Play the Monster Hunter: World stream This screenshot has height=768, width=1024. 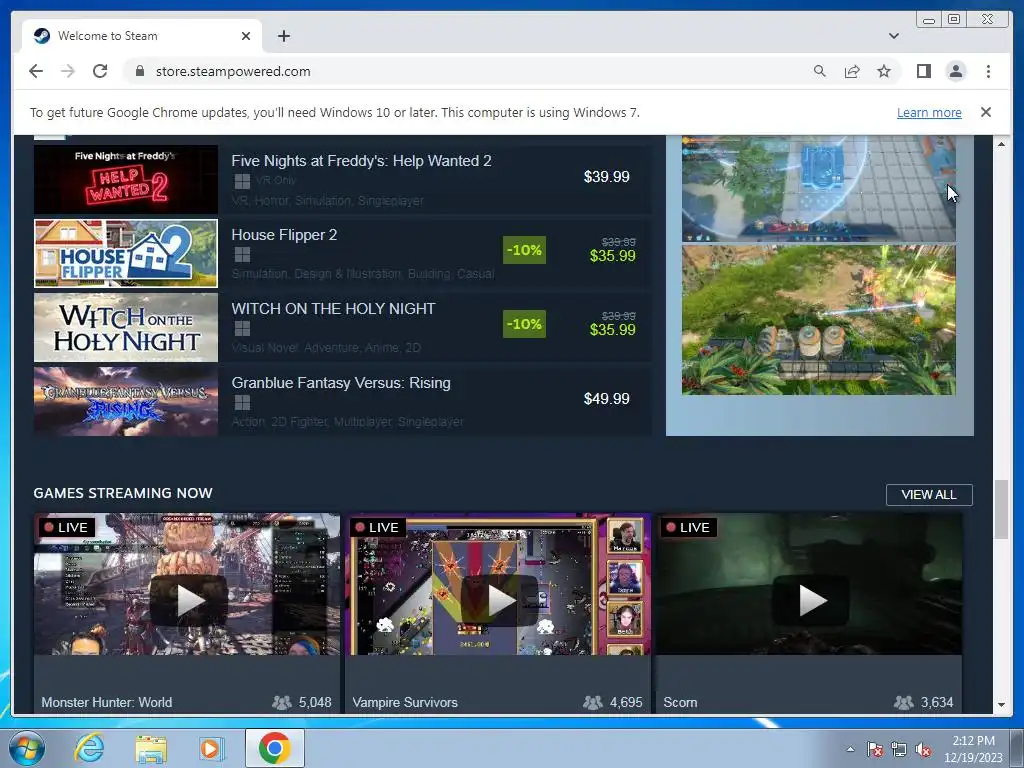coord(189,600)
